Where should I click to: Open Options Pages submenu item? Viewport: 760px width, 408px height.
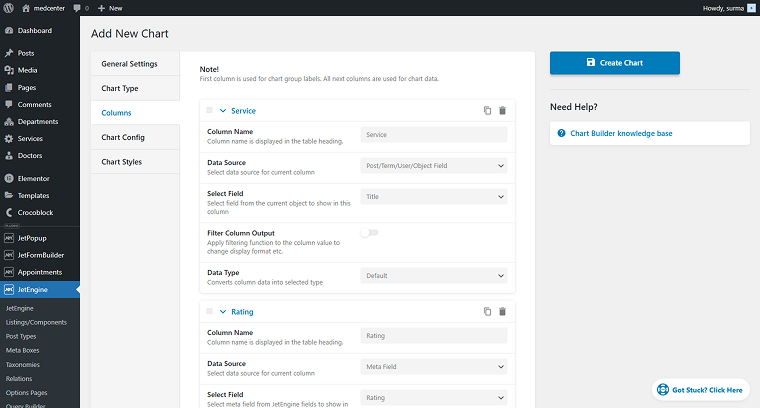(x=27, y=392)
